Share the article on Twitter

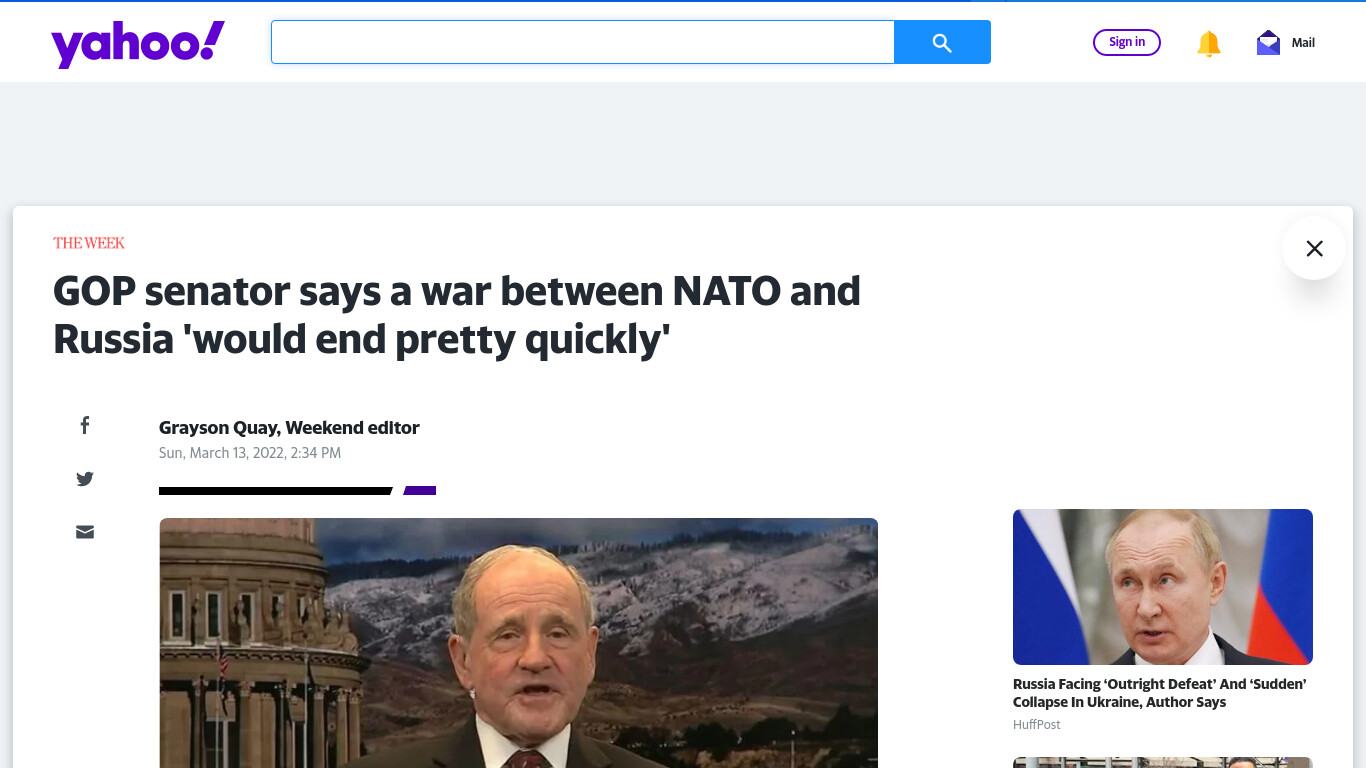click(85, 479)
